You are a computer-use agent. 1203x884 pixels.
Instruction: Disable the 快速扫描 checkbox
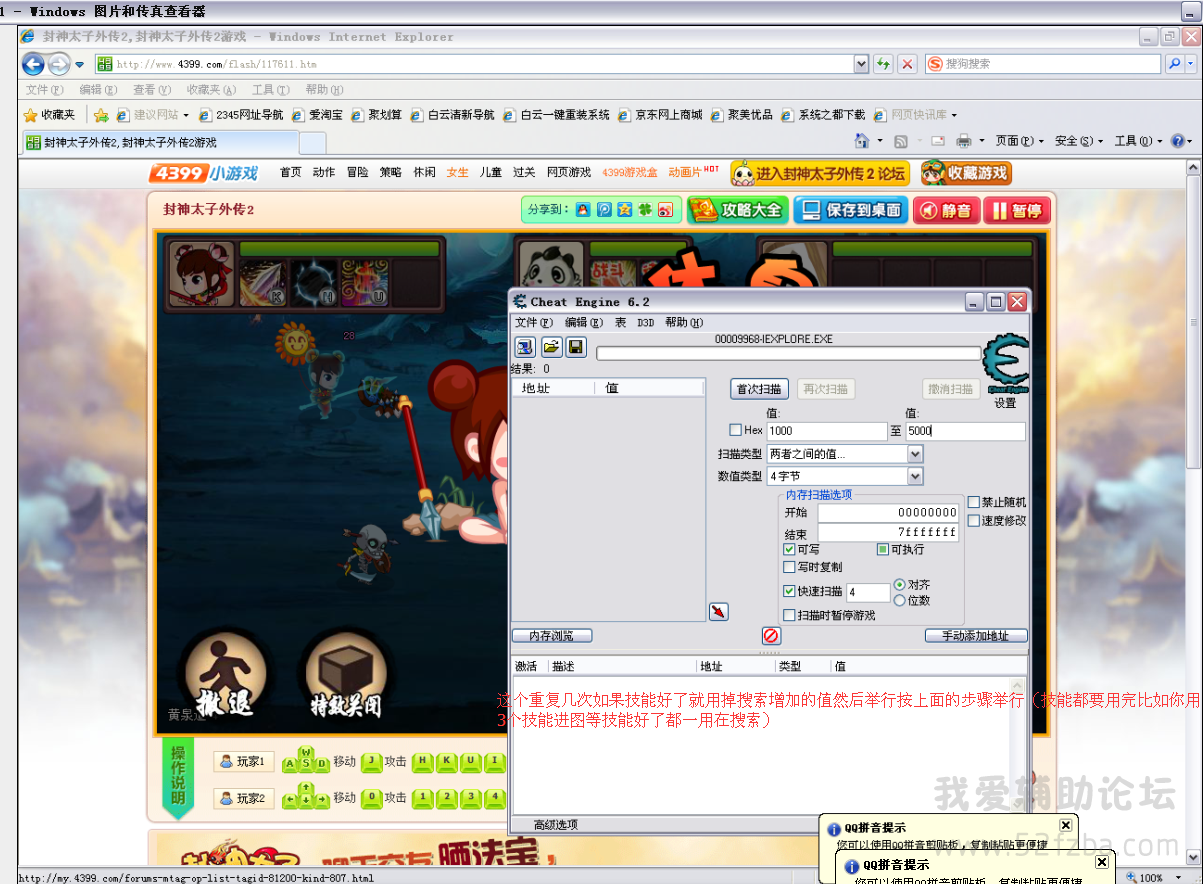pyautogui.click(x=790, y=591)
